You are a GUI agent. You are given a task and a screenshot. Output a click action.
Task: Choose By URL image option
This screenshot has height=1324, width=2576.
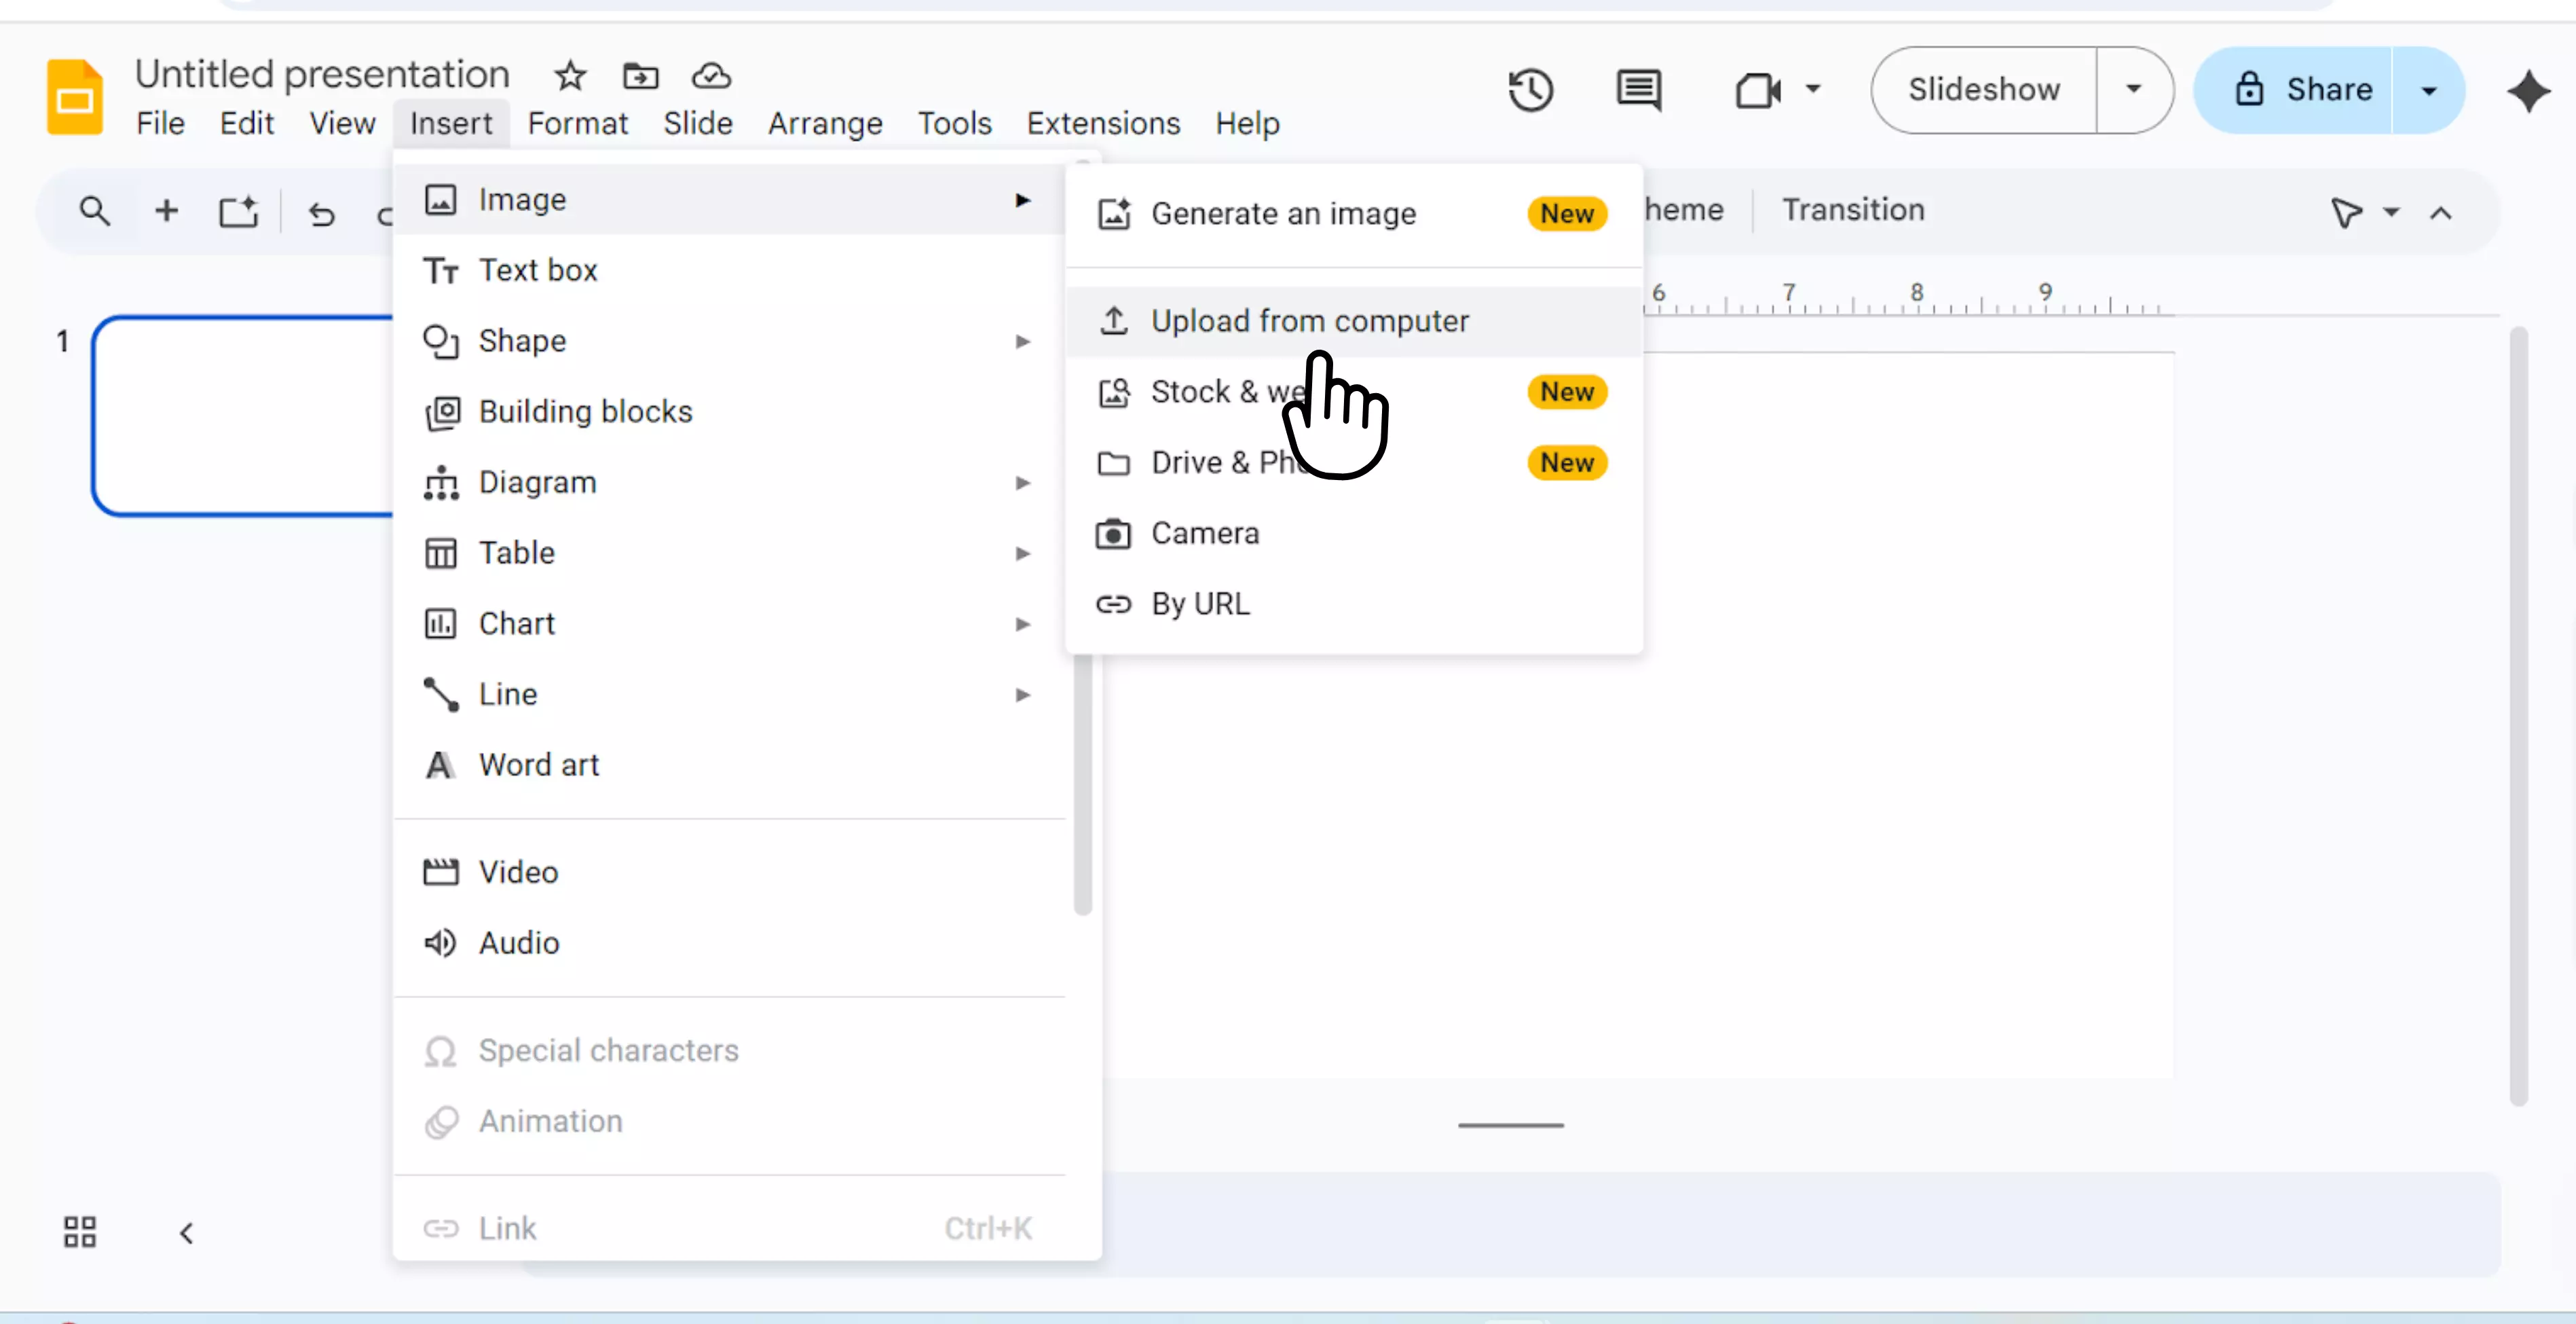click(x=1200, y=604)
